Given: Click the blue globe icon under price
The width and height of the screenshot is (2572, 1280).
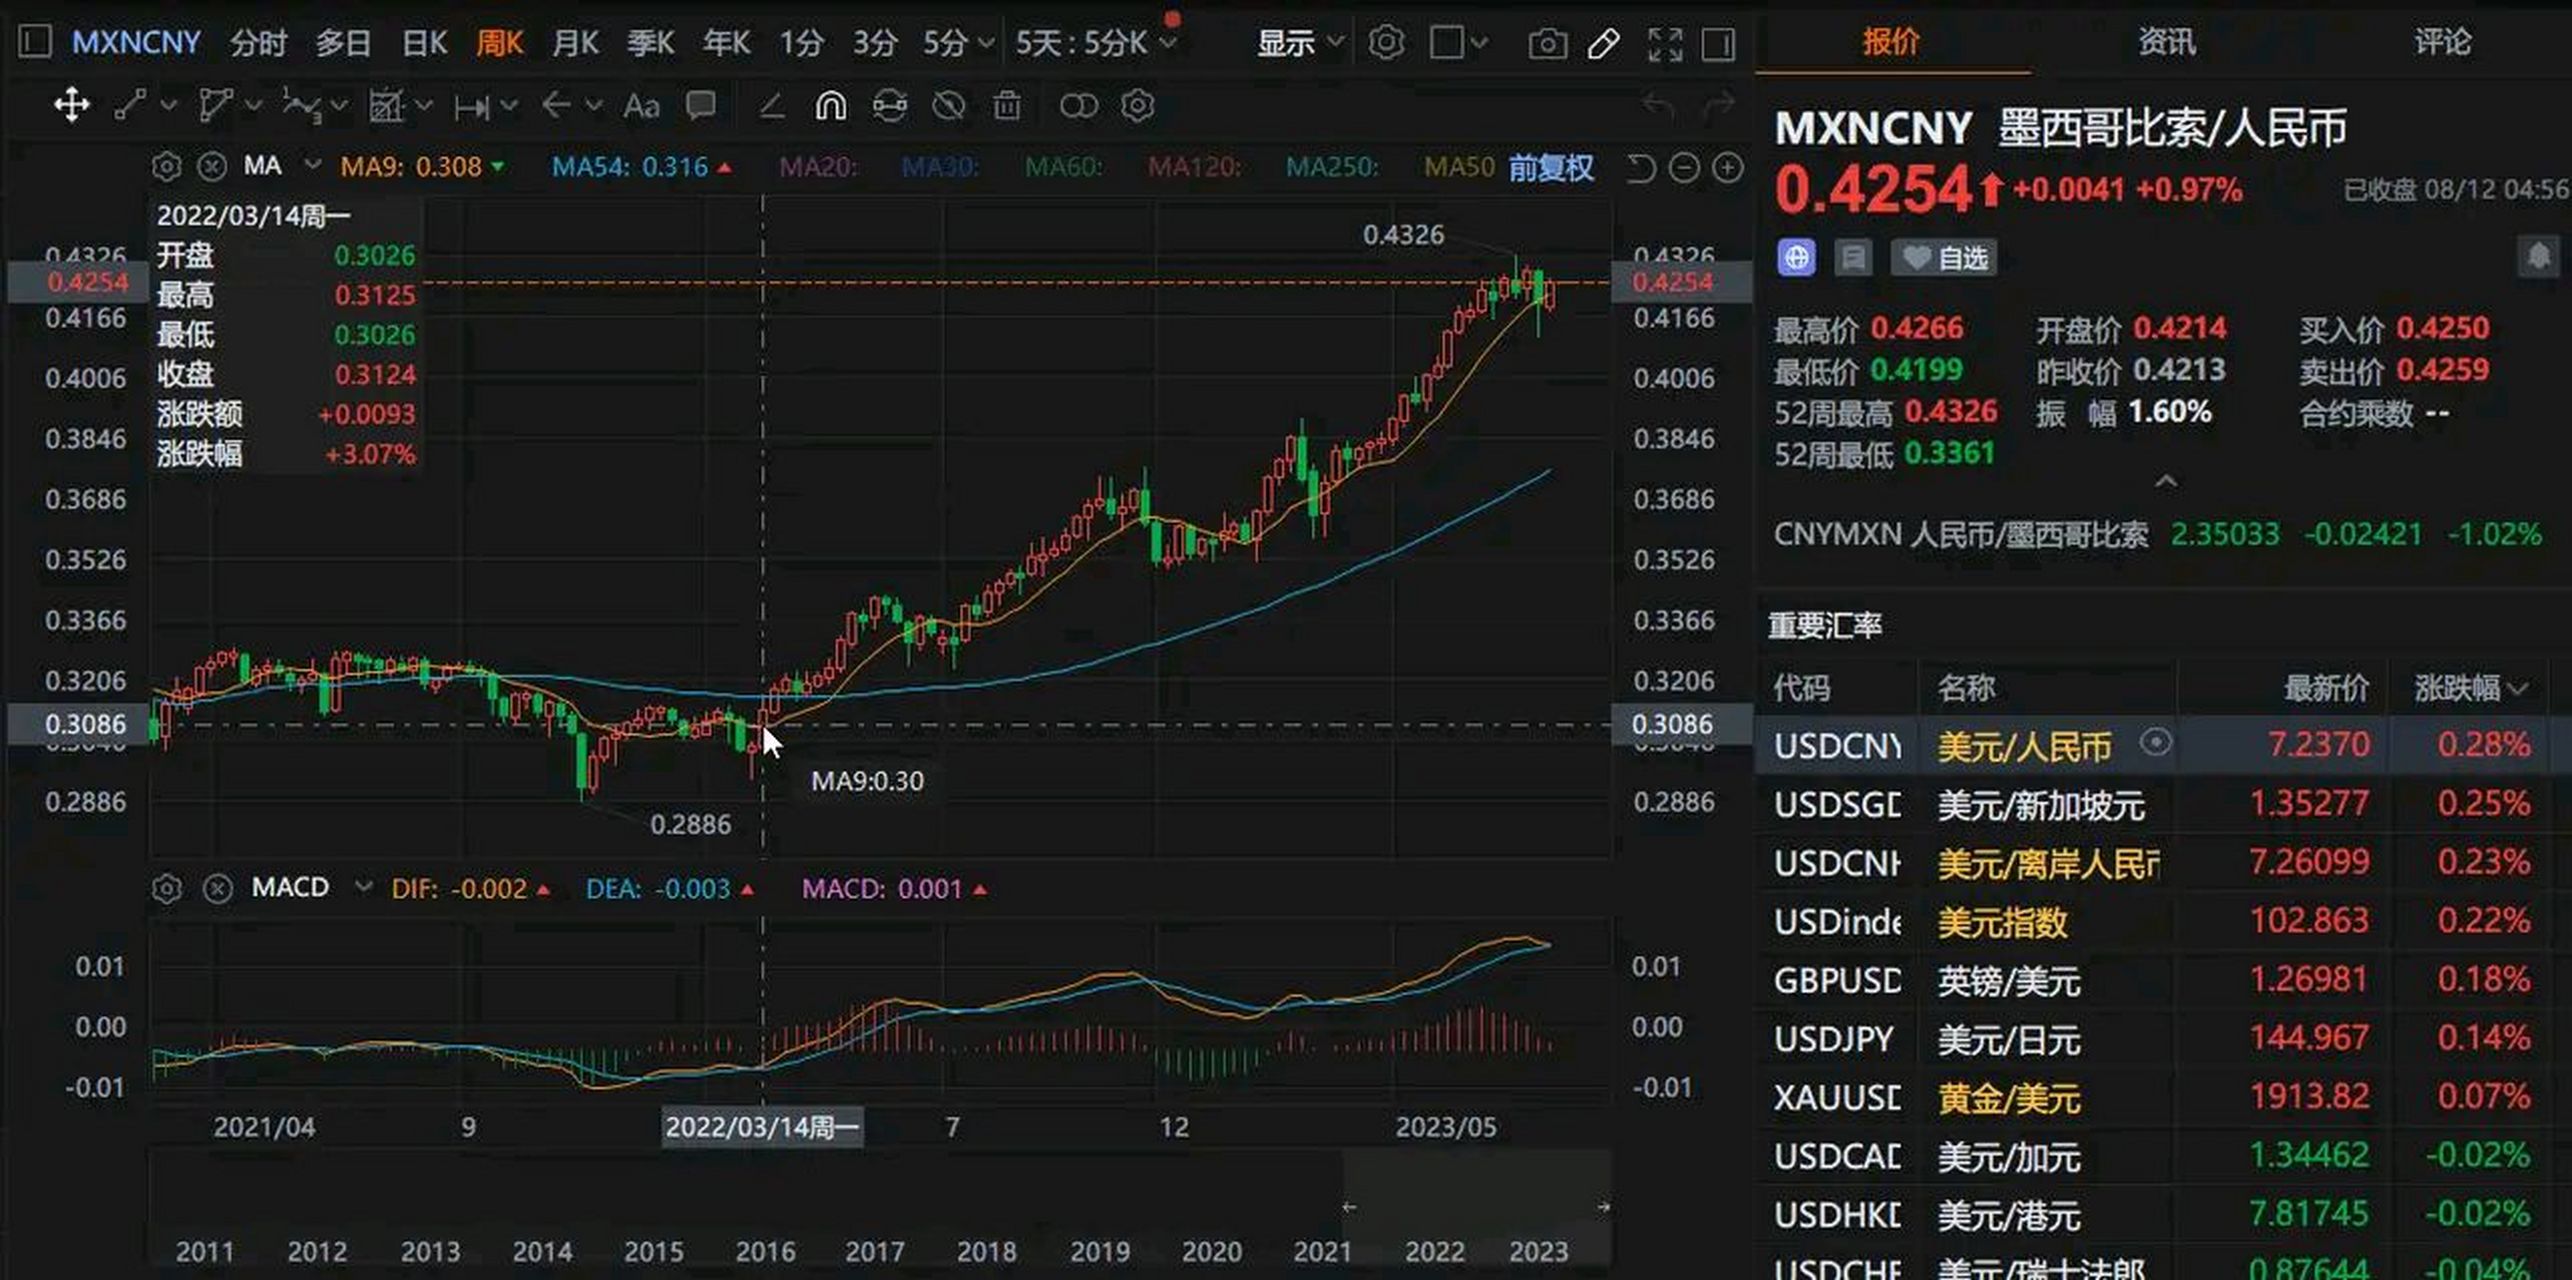Looking at the screenshot, I should 1796,258.
